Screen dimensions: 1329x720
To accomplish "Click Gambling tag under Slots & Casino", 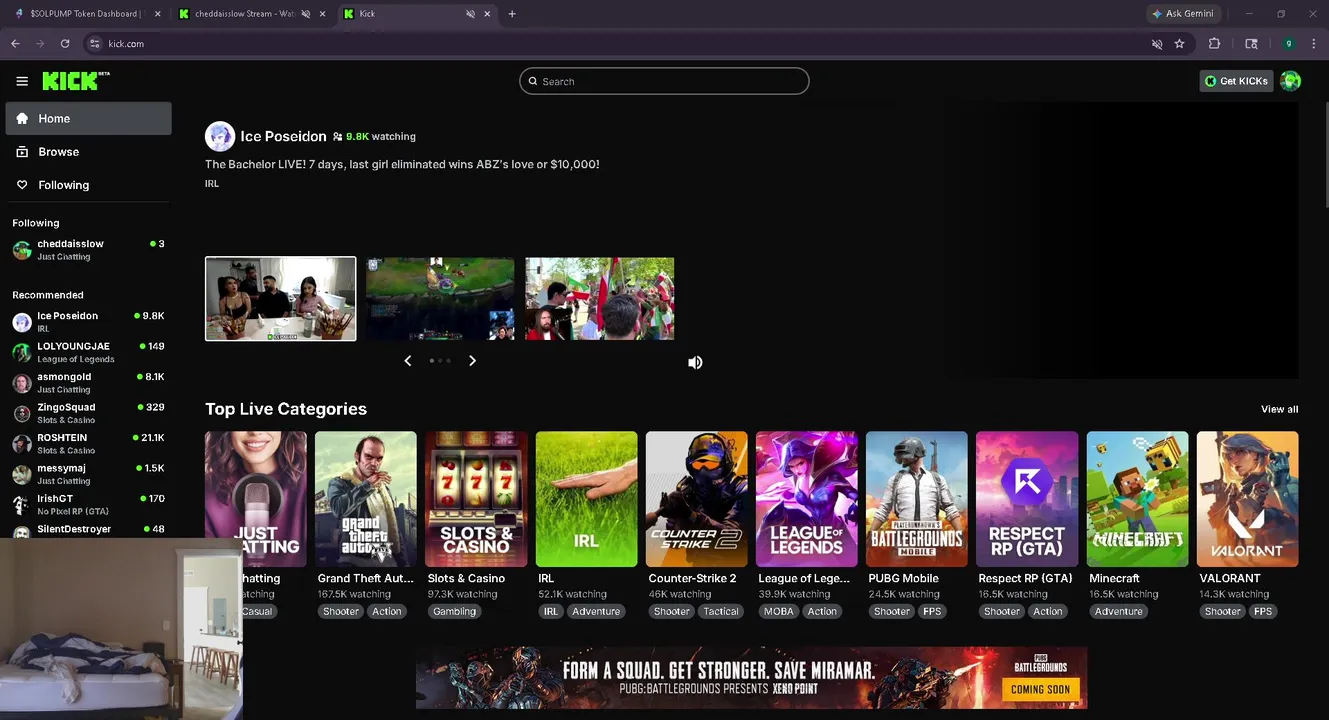I will point(454,611).
